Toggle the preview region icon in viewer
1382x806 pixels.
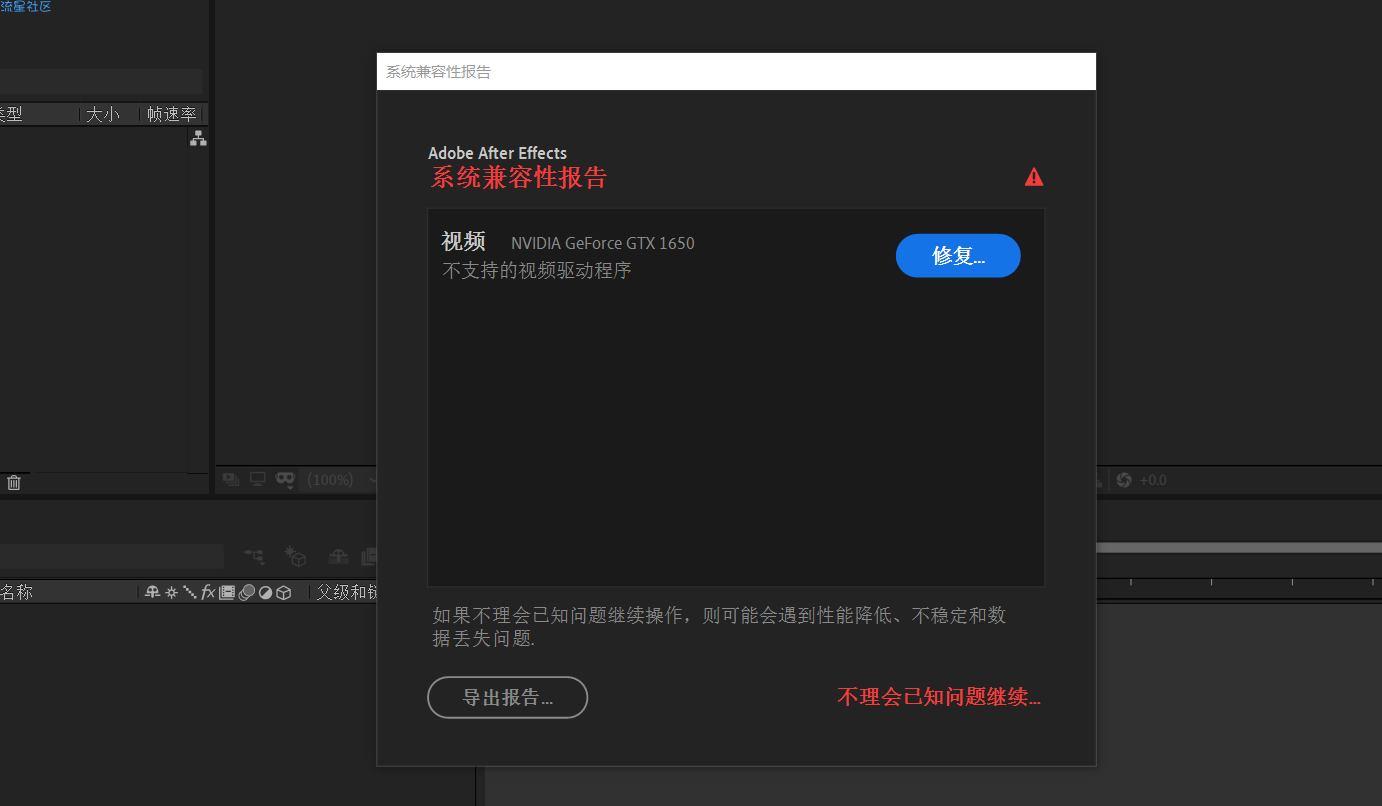[x=231, y=480]
